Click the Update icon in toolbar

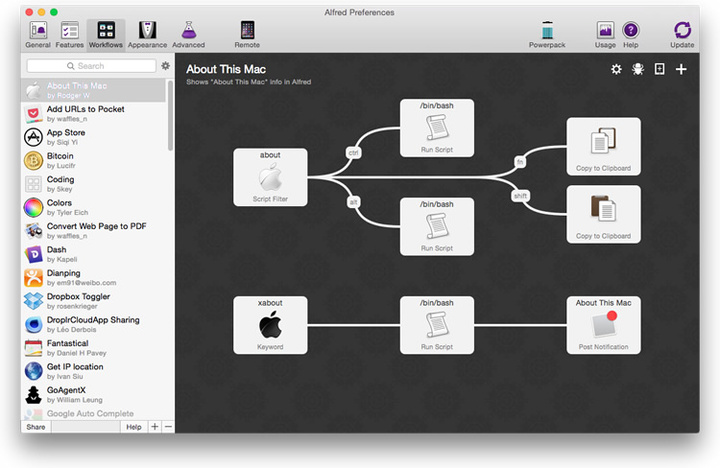click(x=682, y=33)
